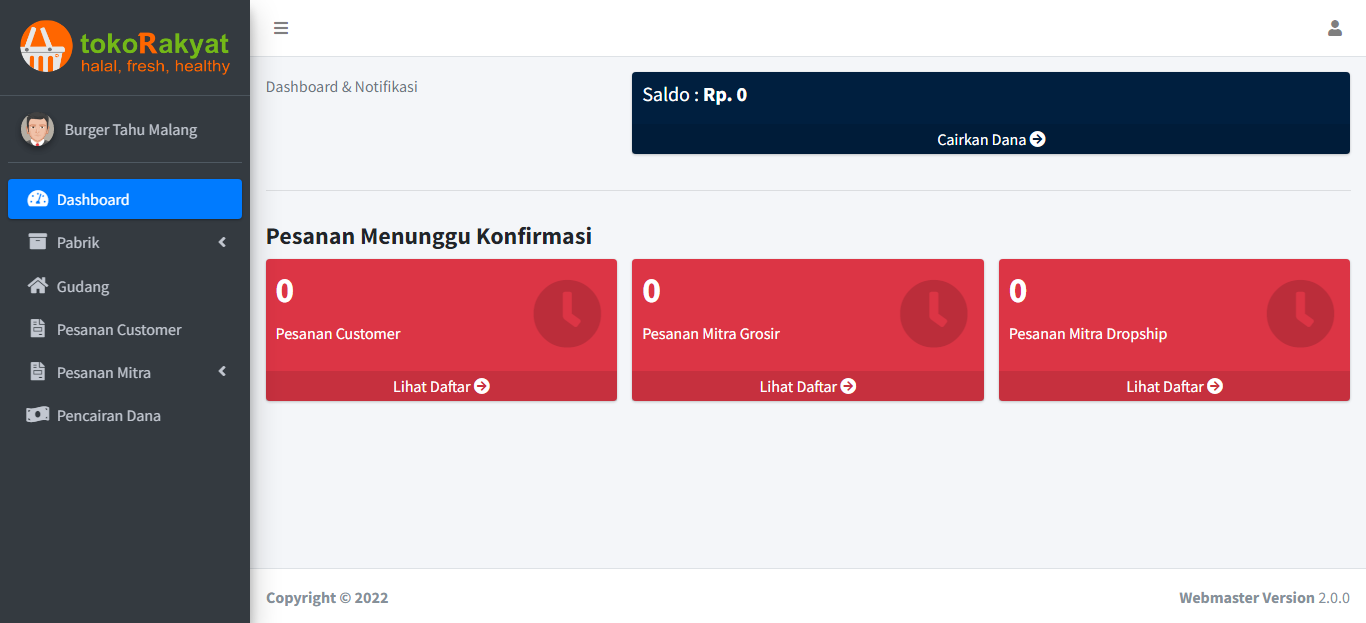View Lihat Daftar for Mitra Grosir
The height and width of the screenshot is (623, 1366).
tap(807, 386)
